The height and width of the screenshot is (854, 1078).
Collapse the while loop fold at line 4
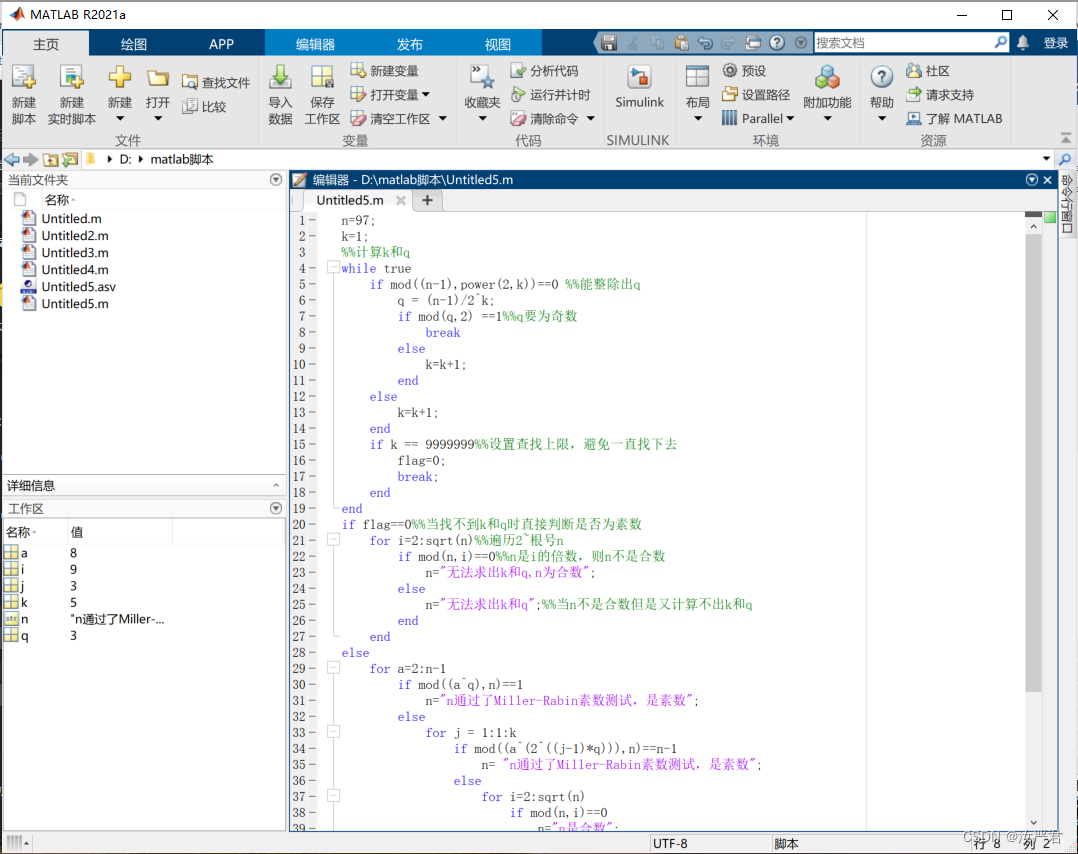(x=333, y=267)
